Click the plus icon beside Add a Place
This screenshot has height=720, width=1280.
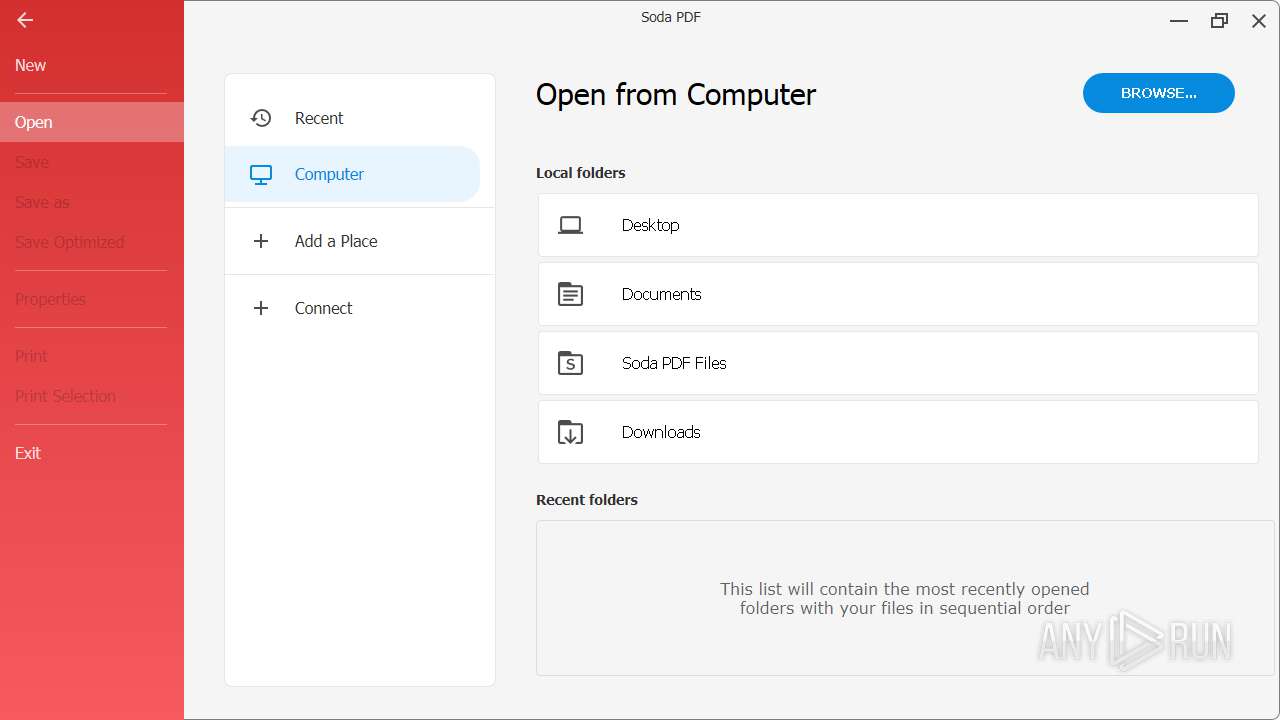point(261,241)
